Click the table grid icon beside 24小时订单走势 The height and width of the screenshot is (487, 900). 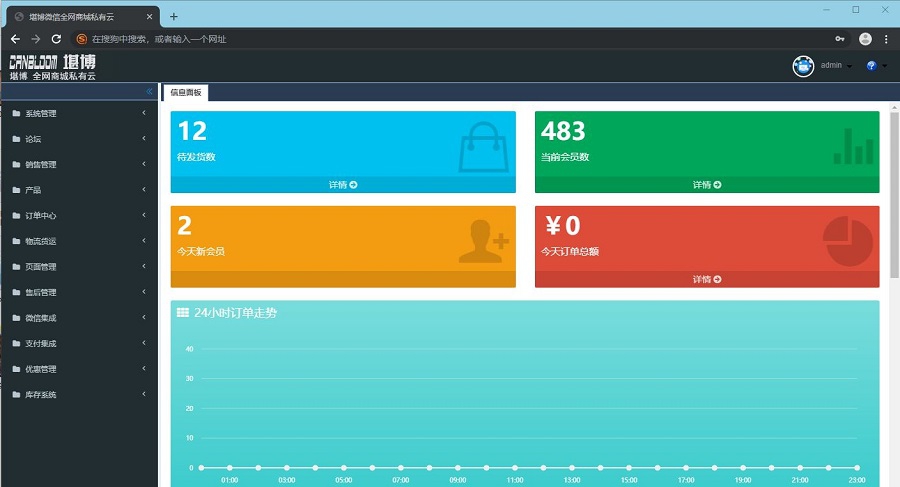click(183, 313)
